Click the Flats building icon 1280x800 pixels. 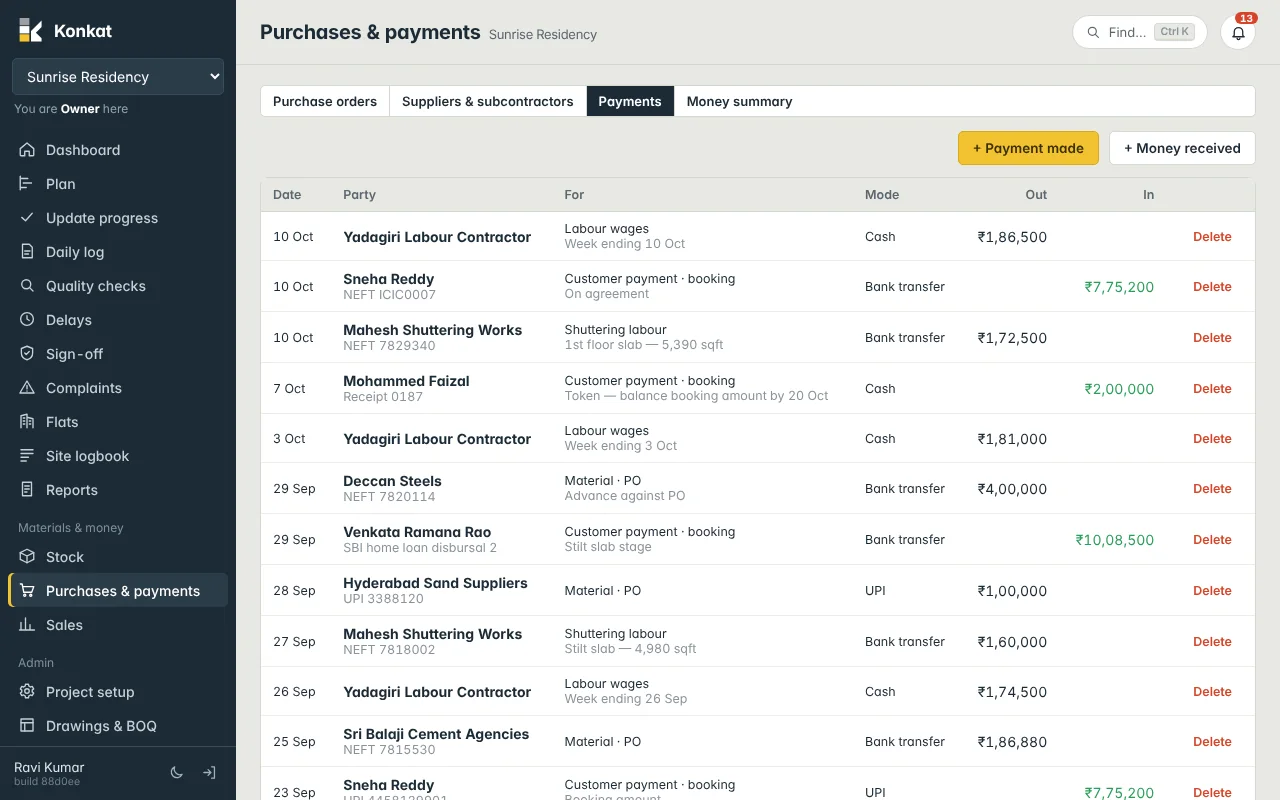point(27,422)
